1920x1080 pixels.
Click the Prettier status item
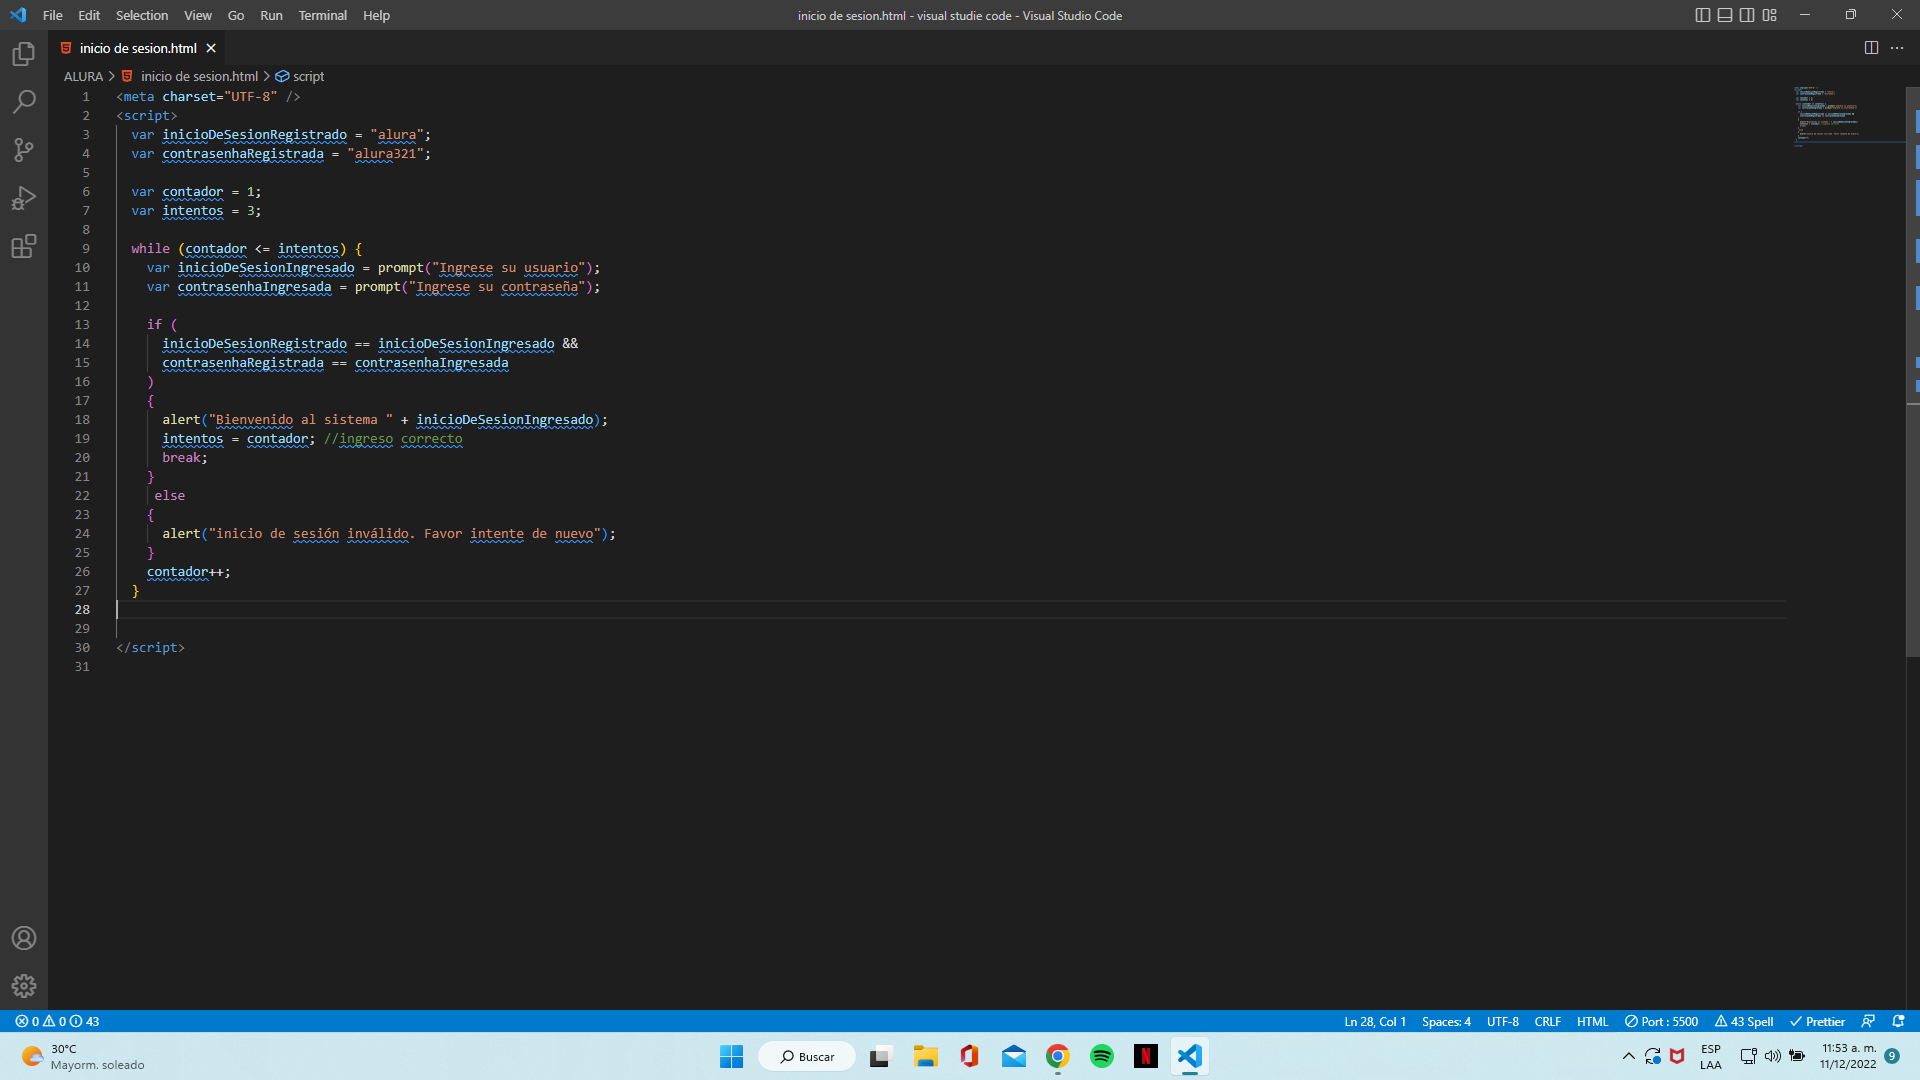point(1817,1021)
